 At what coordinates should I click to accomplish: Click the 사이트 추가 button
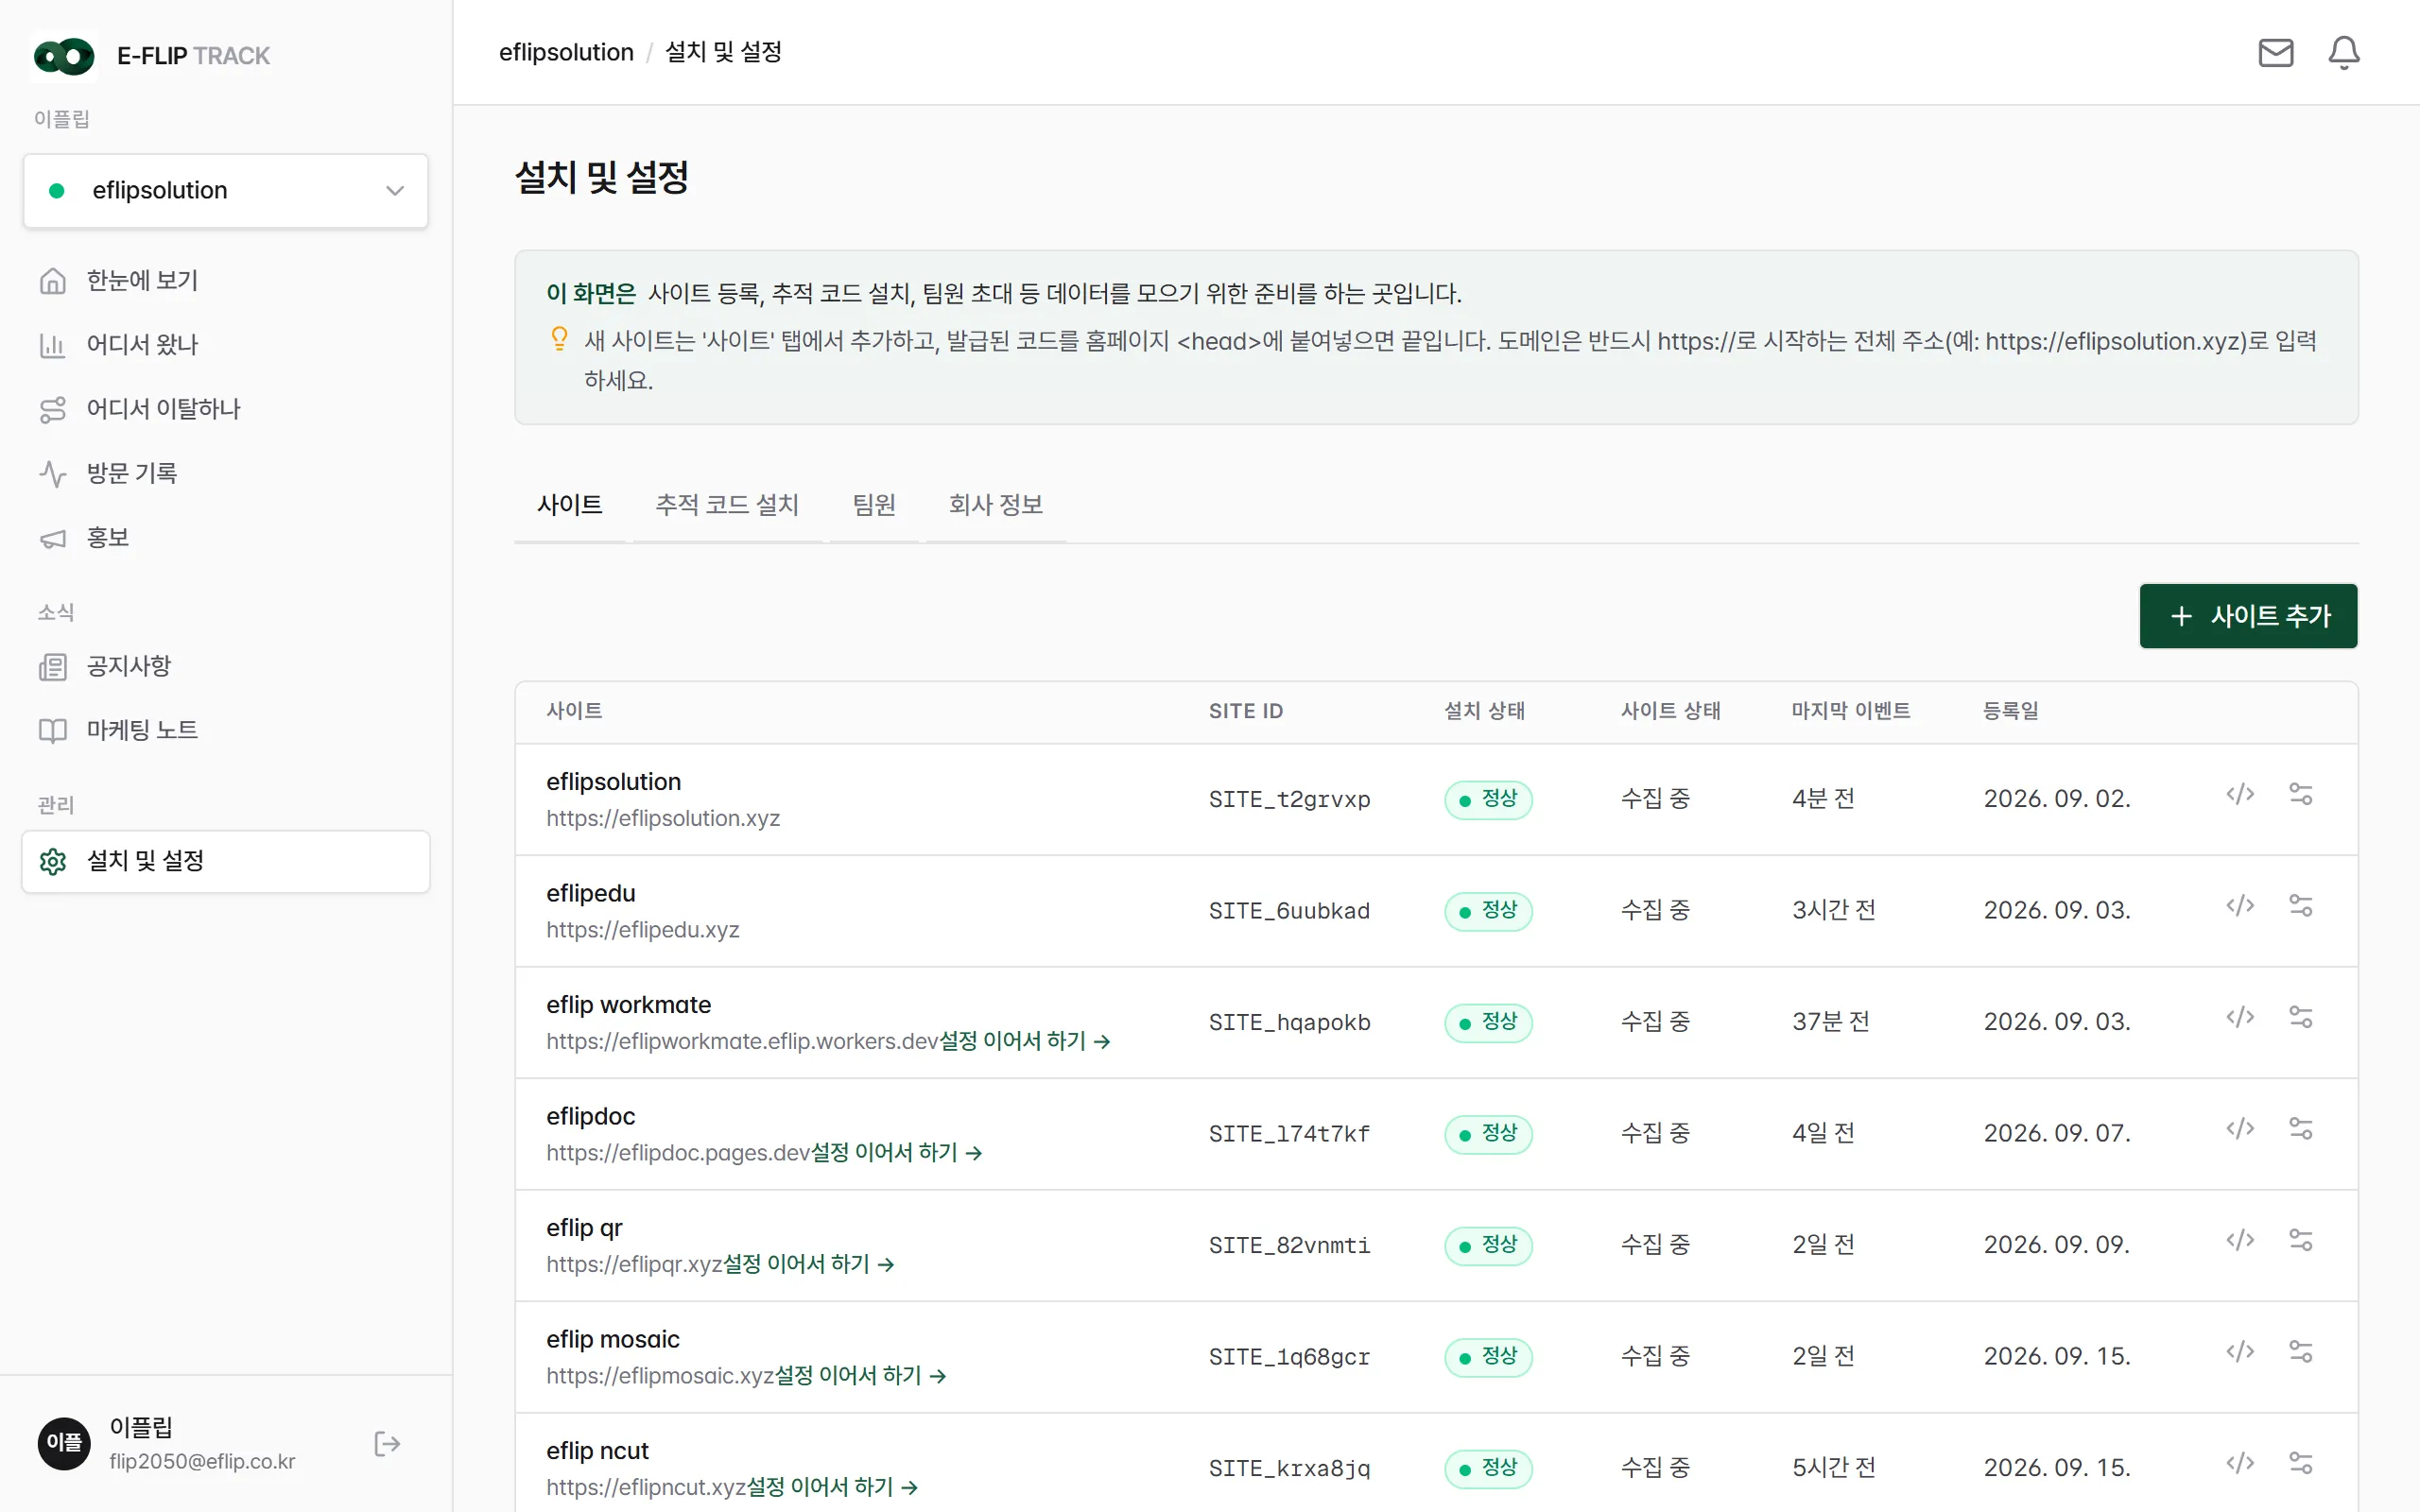[x=2248, y=616]
